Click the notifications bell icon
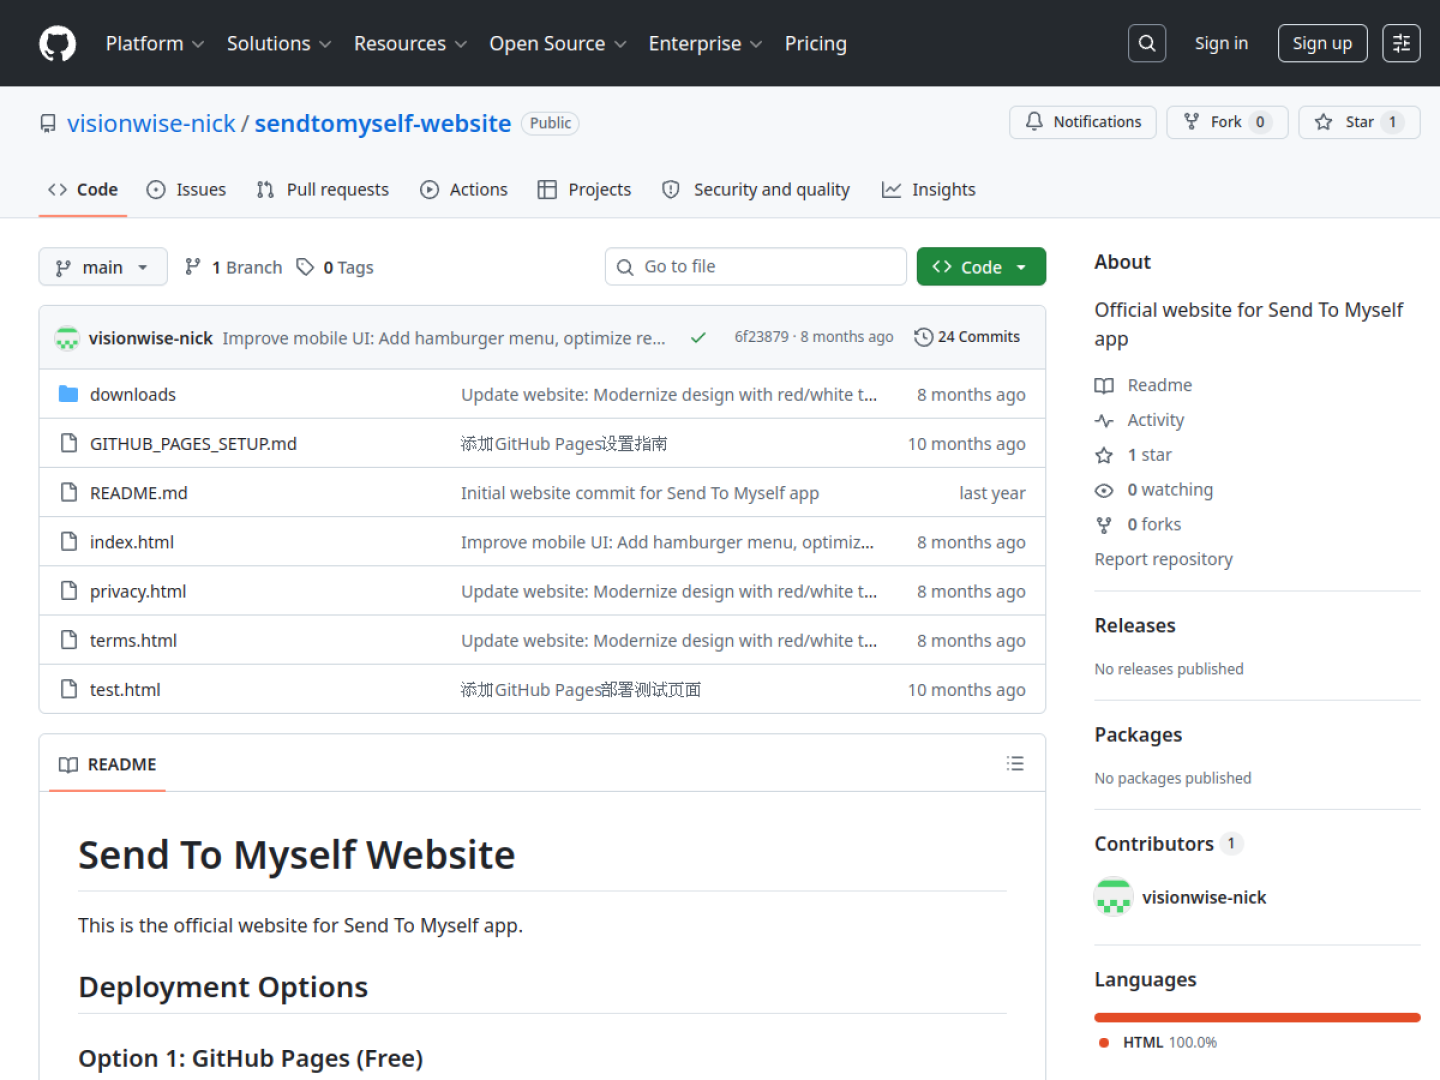Screen dimensions: 1440x1080 click(x=1034, y=121)
